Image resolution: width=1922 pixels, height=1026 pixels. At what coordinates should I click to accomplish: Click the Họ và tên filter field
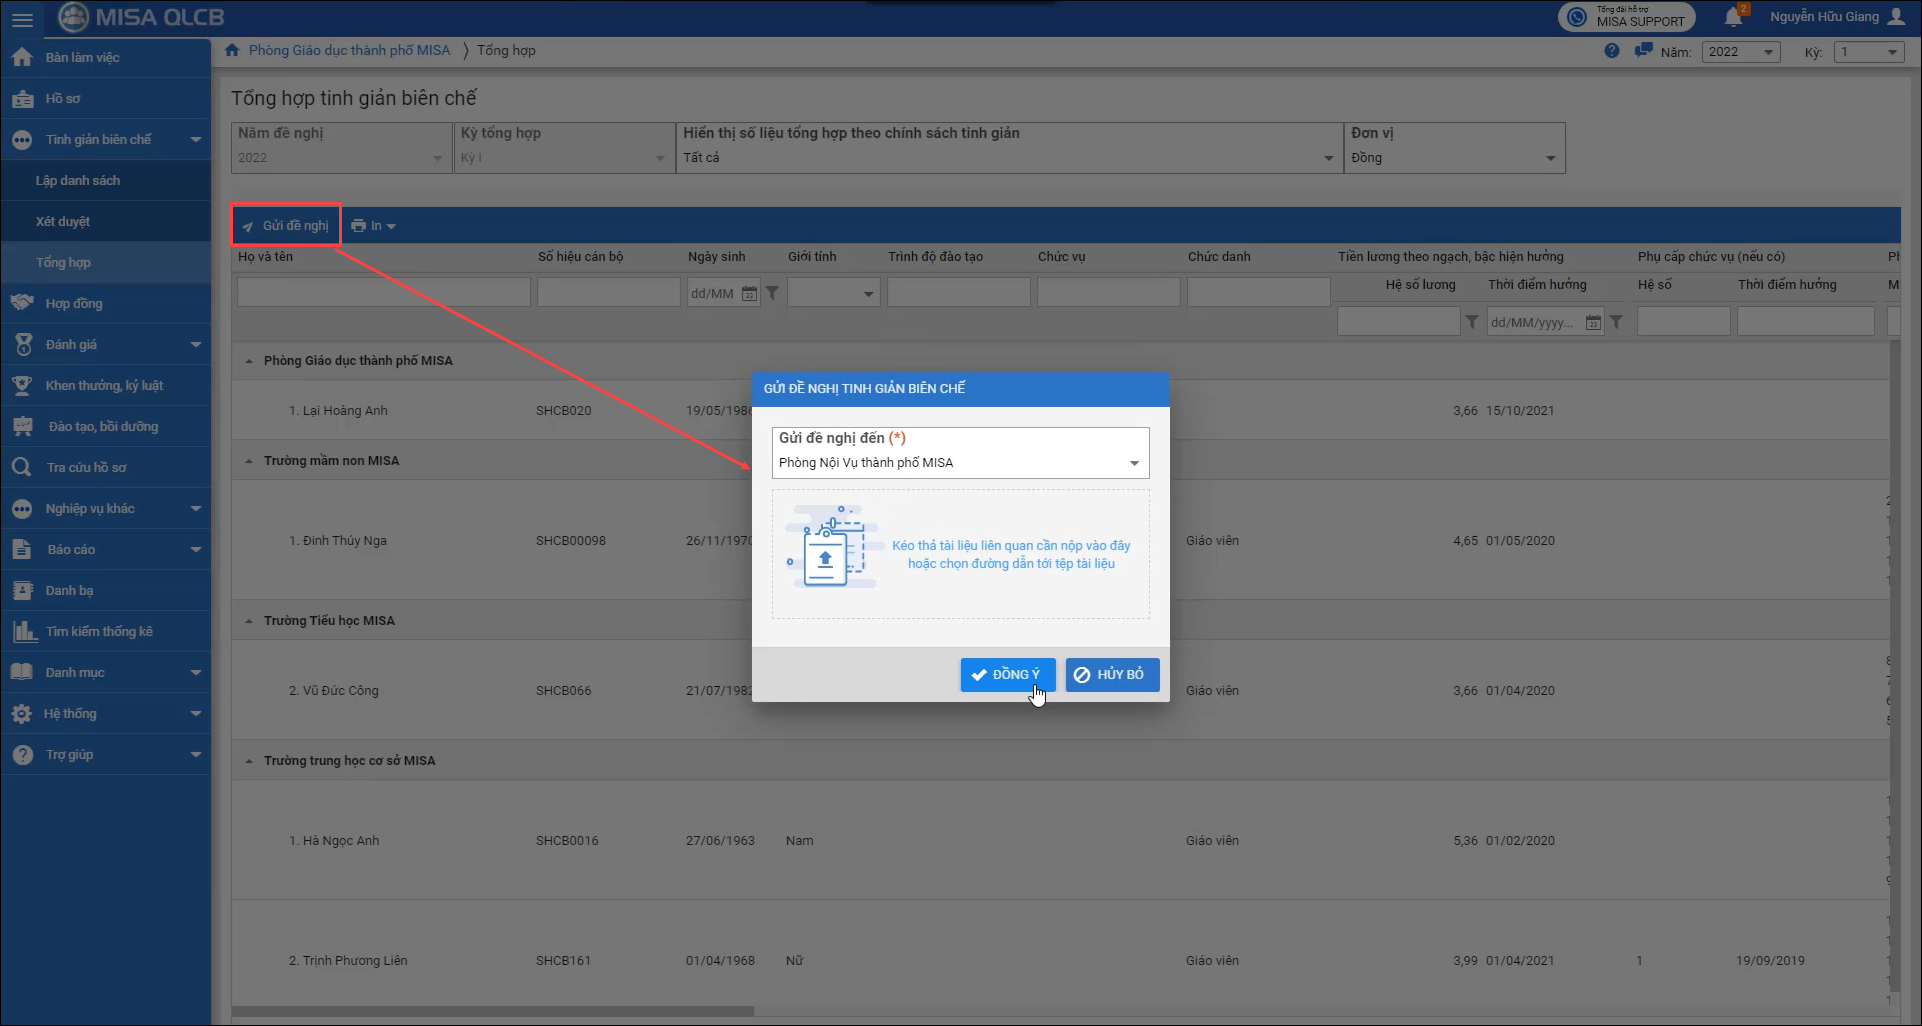pyautogui.click(x=383, y=293)
